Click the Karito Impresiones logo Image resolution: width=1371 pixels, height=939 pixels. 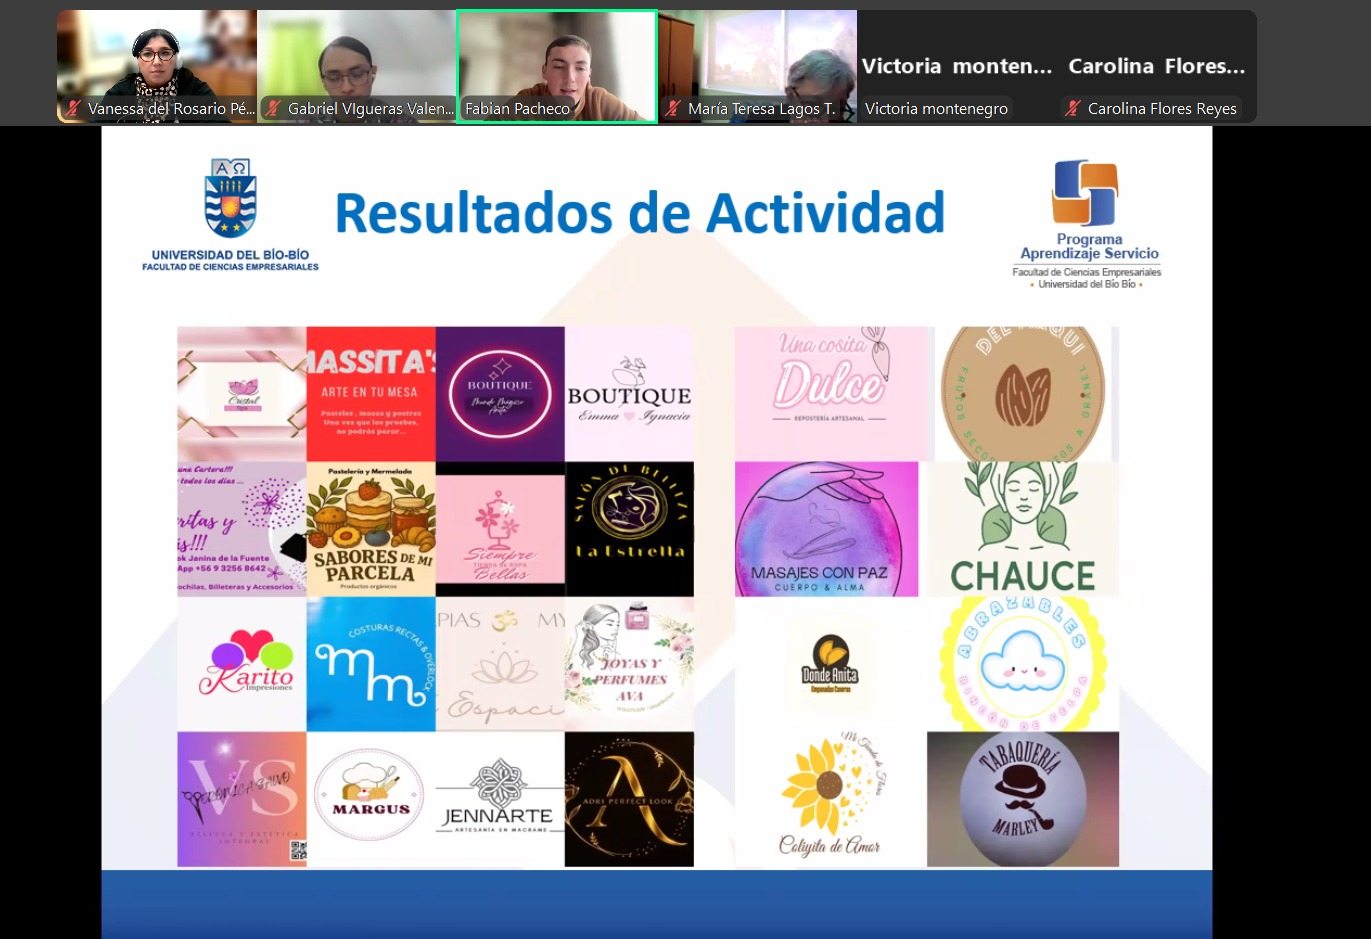(x=242, y=664)
